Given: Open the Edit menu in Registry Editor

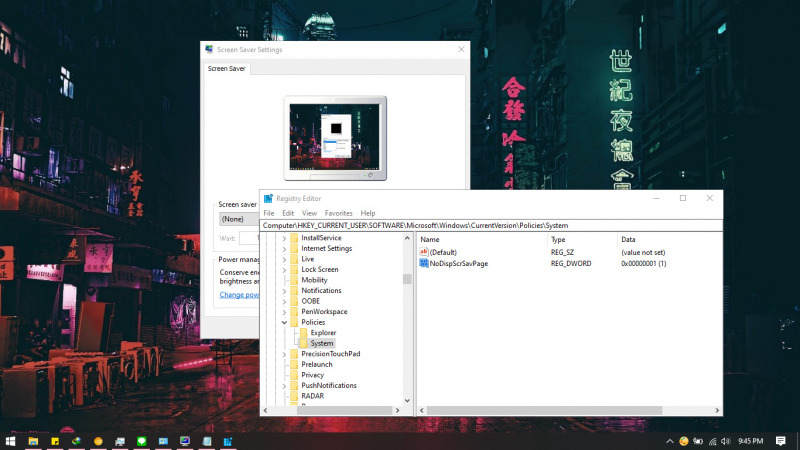Looking at the screenshot, I should point(288,213).
